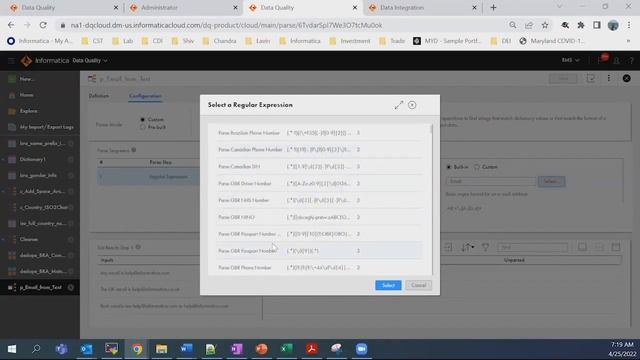The height and width of the screenshot is (360, 640).
Task: Open the Data Quality service dropdown
Action: tap(90, 61)
